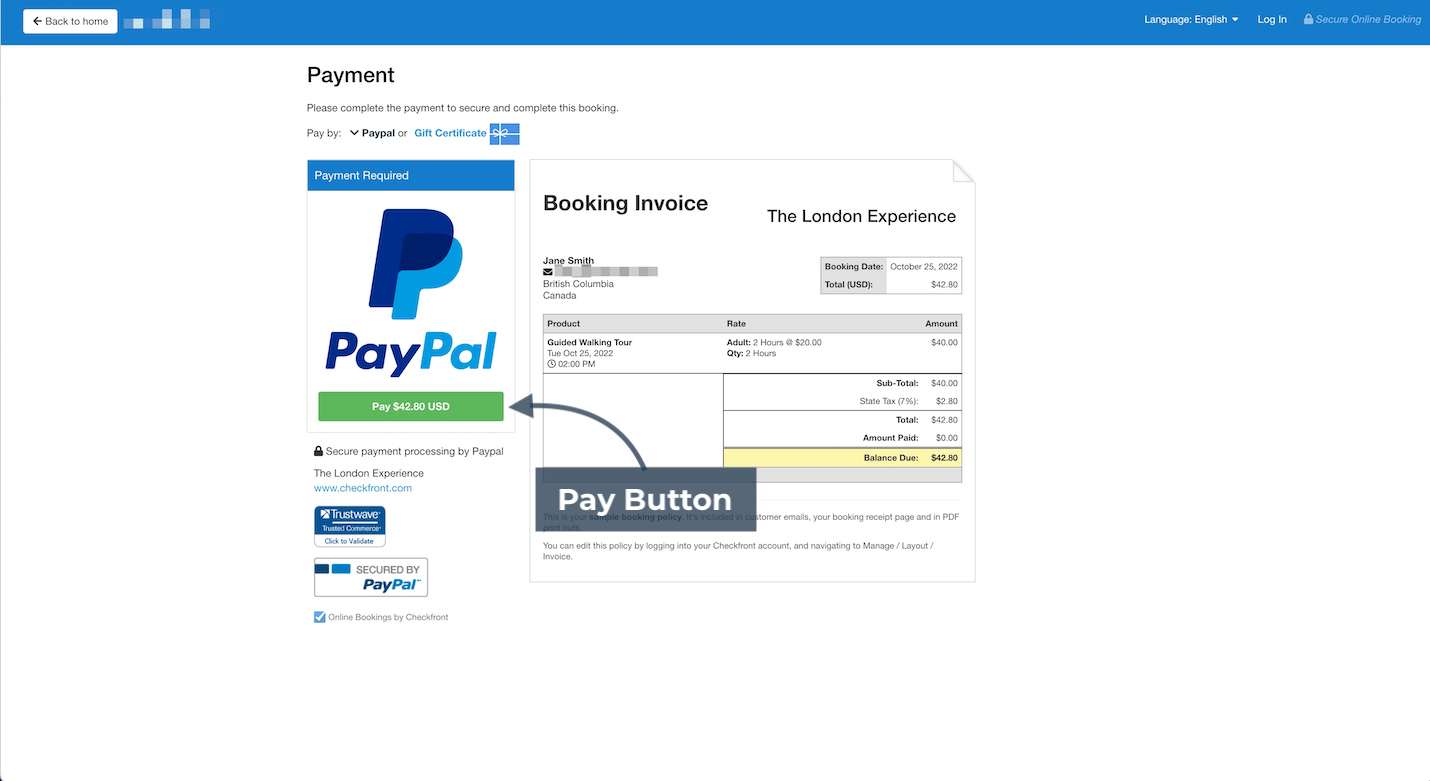Click the Secure Online Booking lock icon
This screenshot has width=1430, height=781.
[x=1308, y=19]
